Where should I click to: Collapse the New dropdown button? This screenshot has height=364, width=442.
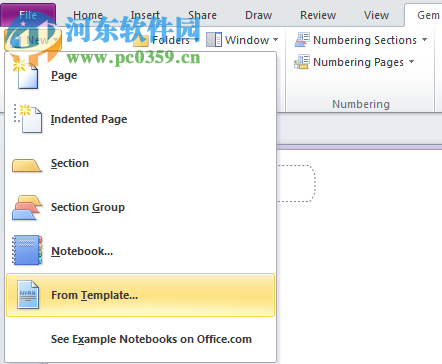click(33, 40)
